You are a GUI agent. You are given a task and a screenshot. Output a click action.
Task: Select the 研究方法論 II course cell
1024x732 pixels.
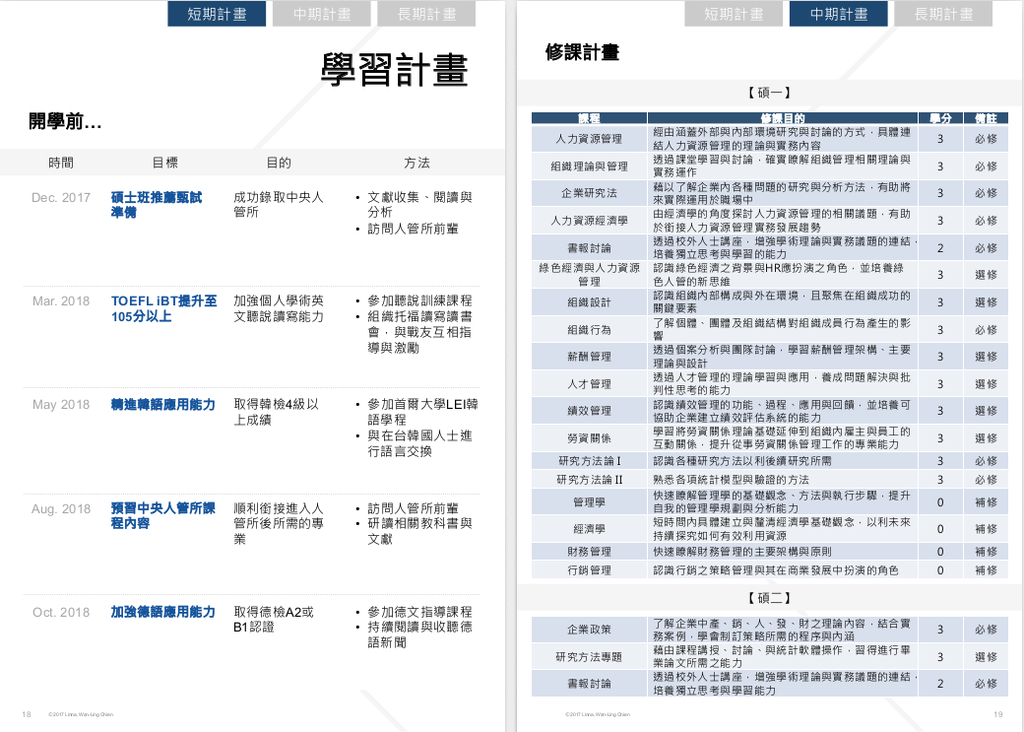pos(589,480)
